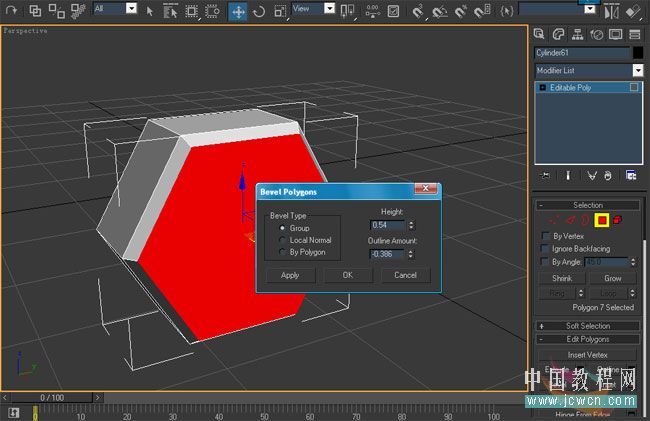Click the black object color swatch
Image resolution: width=650 pixels, height=421 pixels.
[638, 53]
